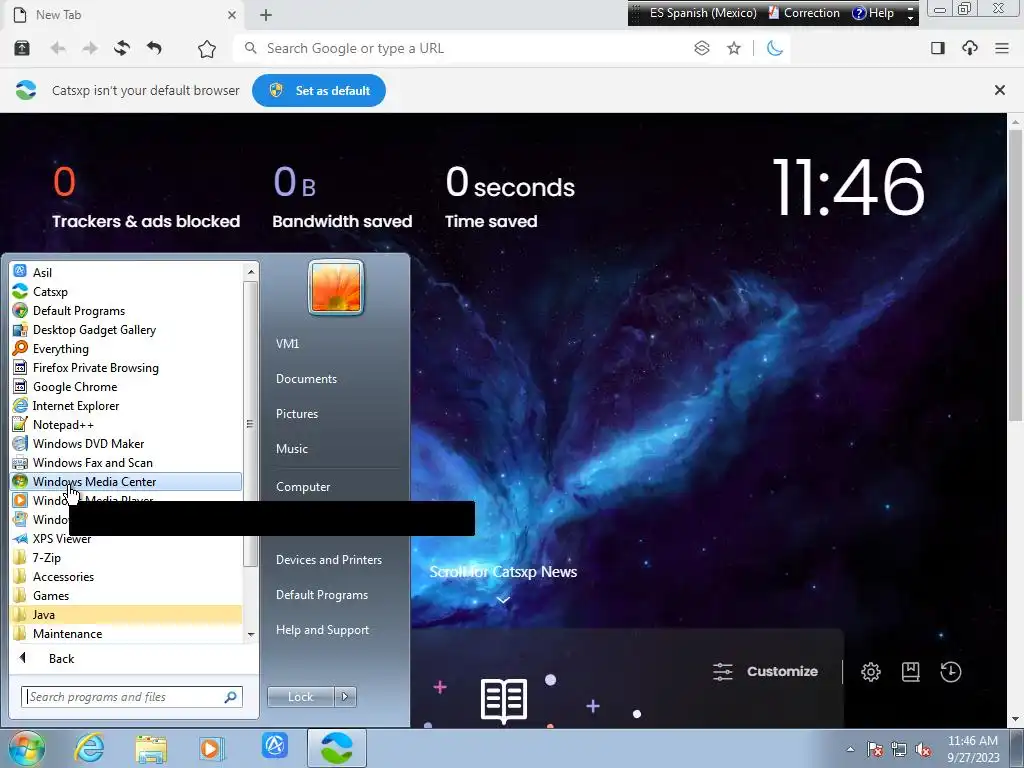
Task: Open the sidebar panel icon
Action: pos(938,48)
